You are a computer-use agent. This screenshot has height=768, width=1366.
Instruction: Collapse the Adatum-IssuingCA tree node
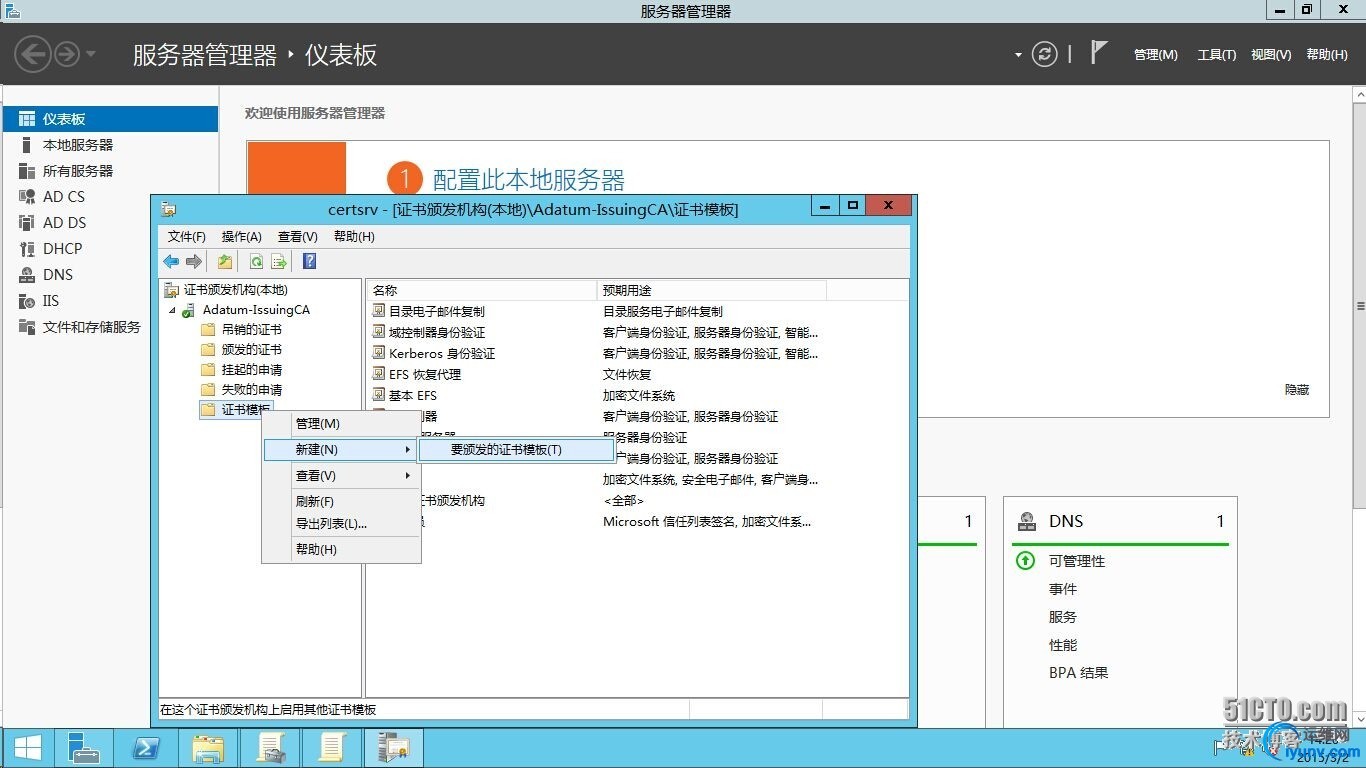(x=171, y=310)
